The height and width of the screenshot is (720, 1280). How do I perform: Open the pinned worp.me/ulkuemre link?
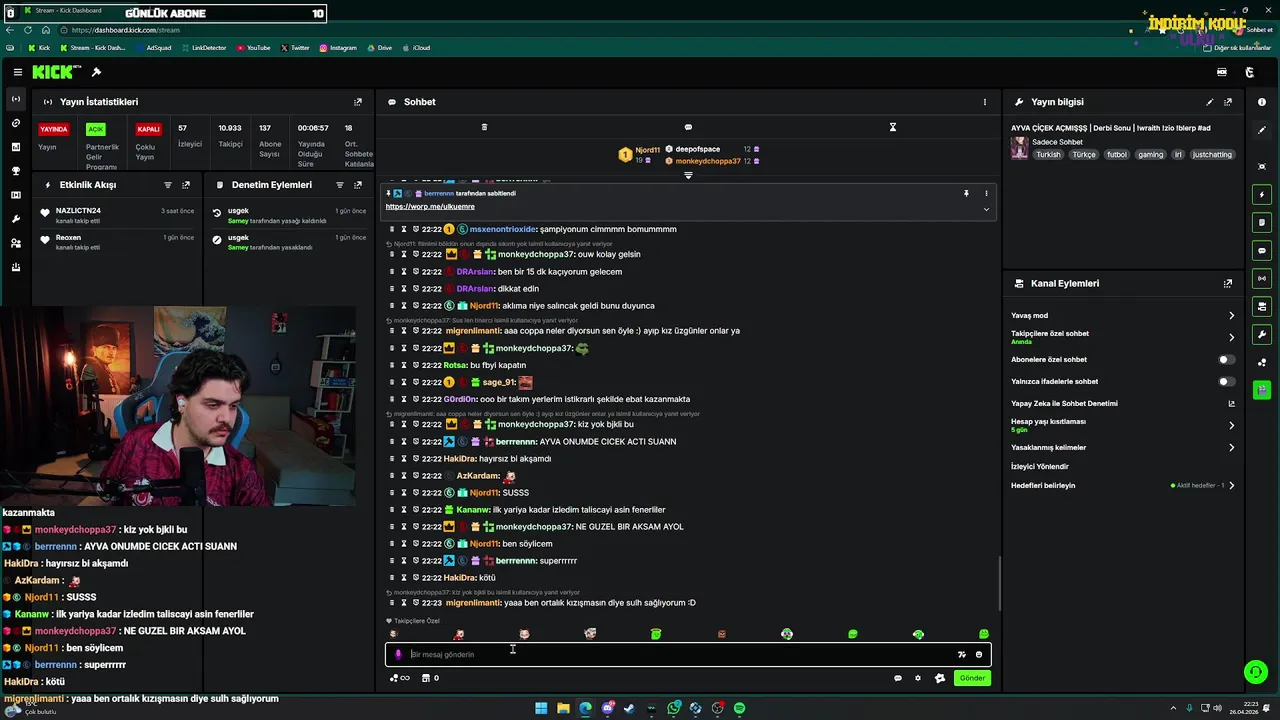click(430, 206)
